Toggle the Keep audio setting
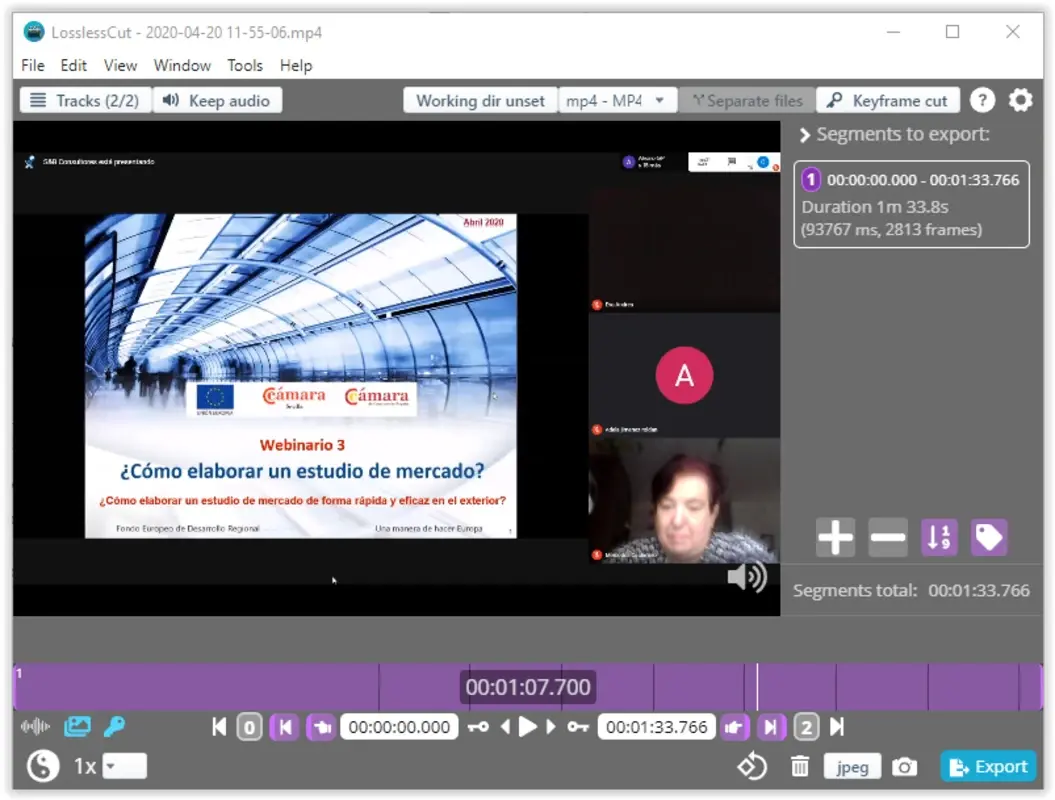The width and height of the screenshot is (1055, 800). [218, 100]
